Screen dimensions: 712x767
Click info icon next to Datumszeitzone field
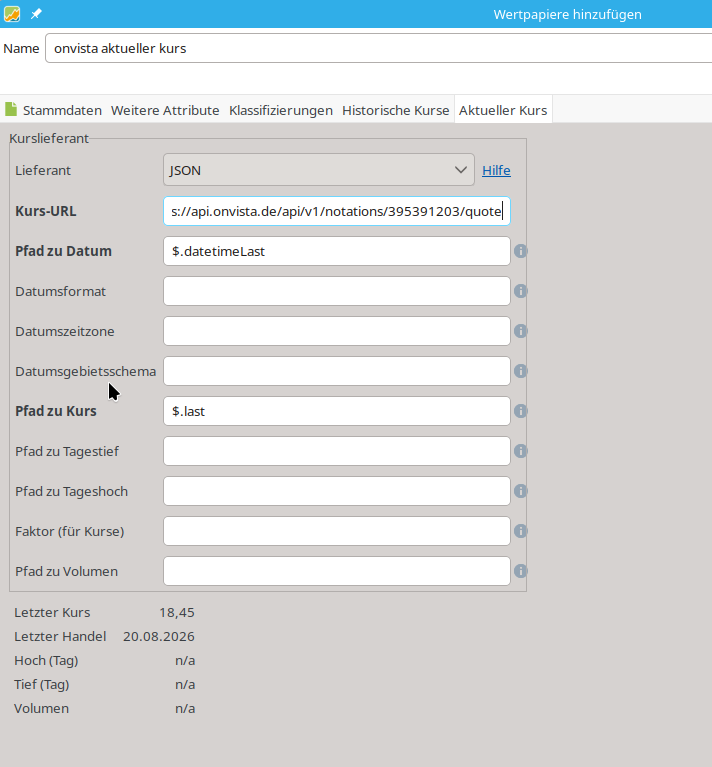coord(520,331)
